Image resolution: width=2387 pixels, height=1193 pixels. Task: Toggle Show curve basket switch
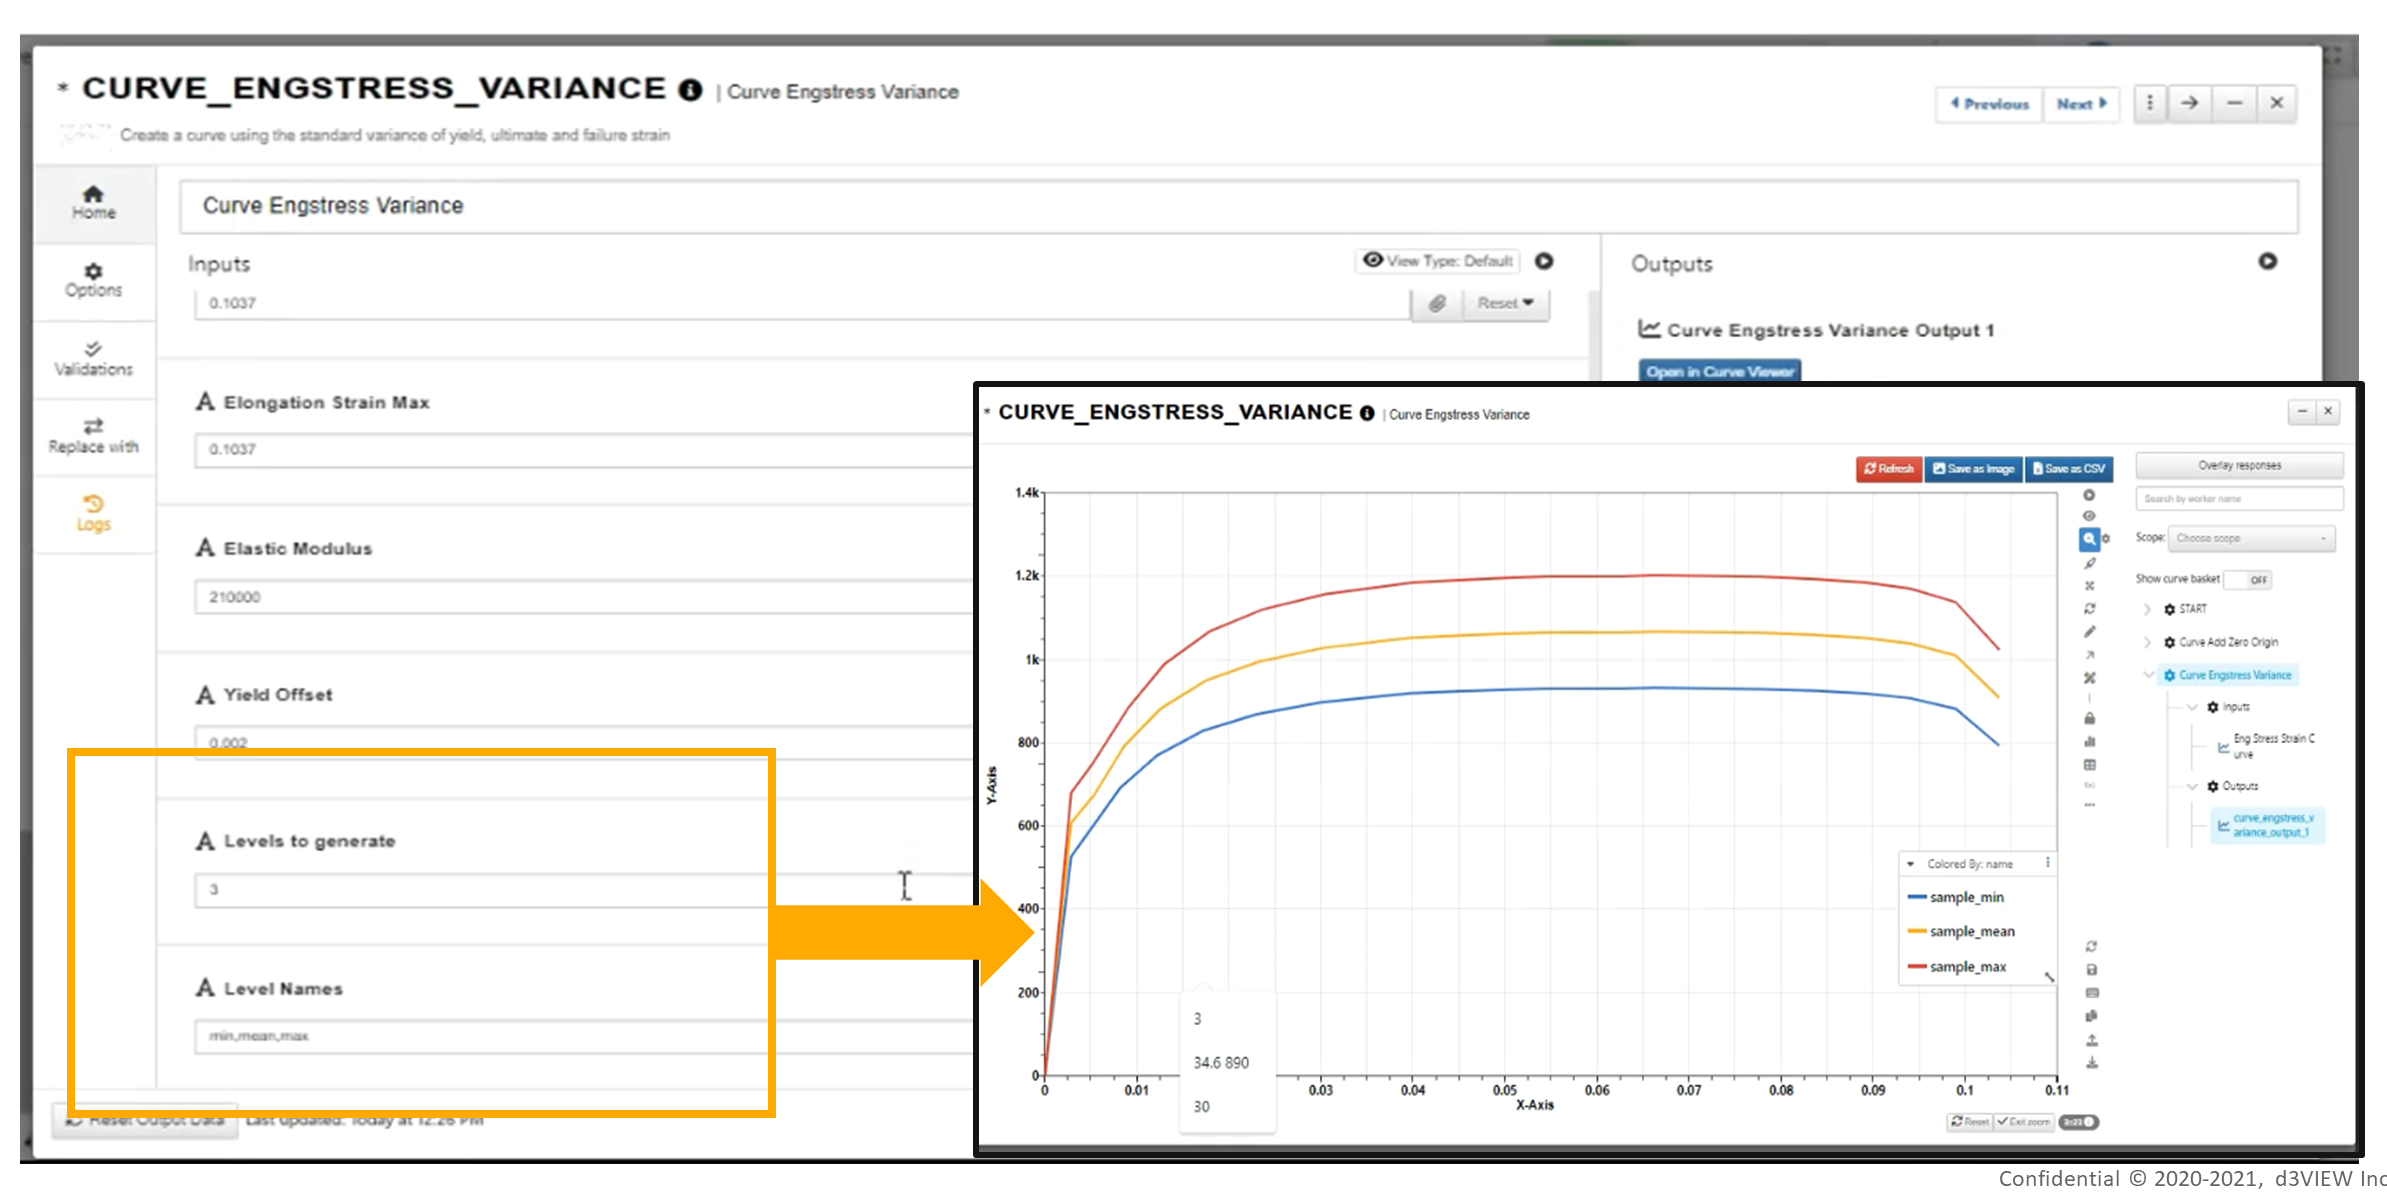[x=2248, y=580]
